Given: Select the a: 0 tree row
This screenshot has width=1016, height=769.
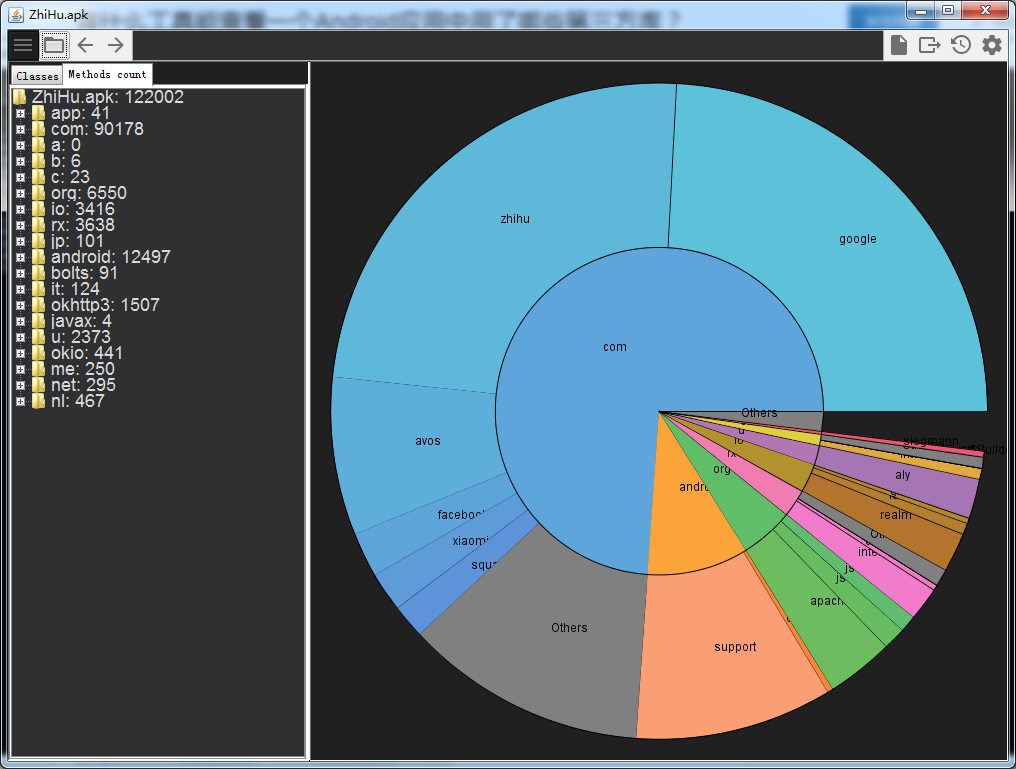Looking at the screenshot, I should pyautogui.click(x=56, y=145).
